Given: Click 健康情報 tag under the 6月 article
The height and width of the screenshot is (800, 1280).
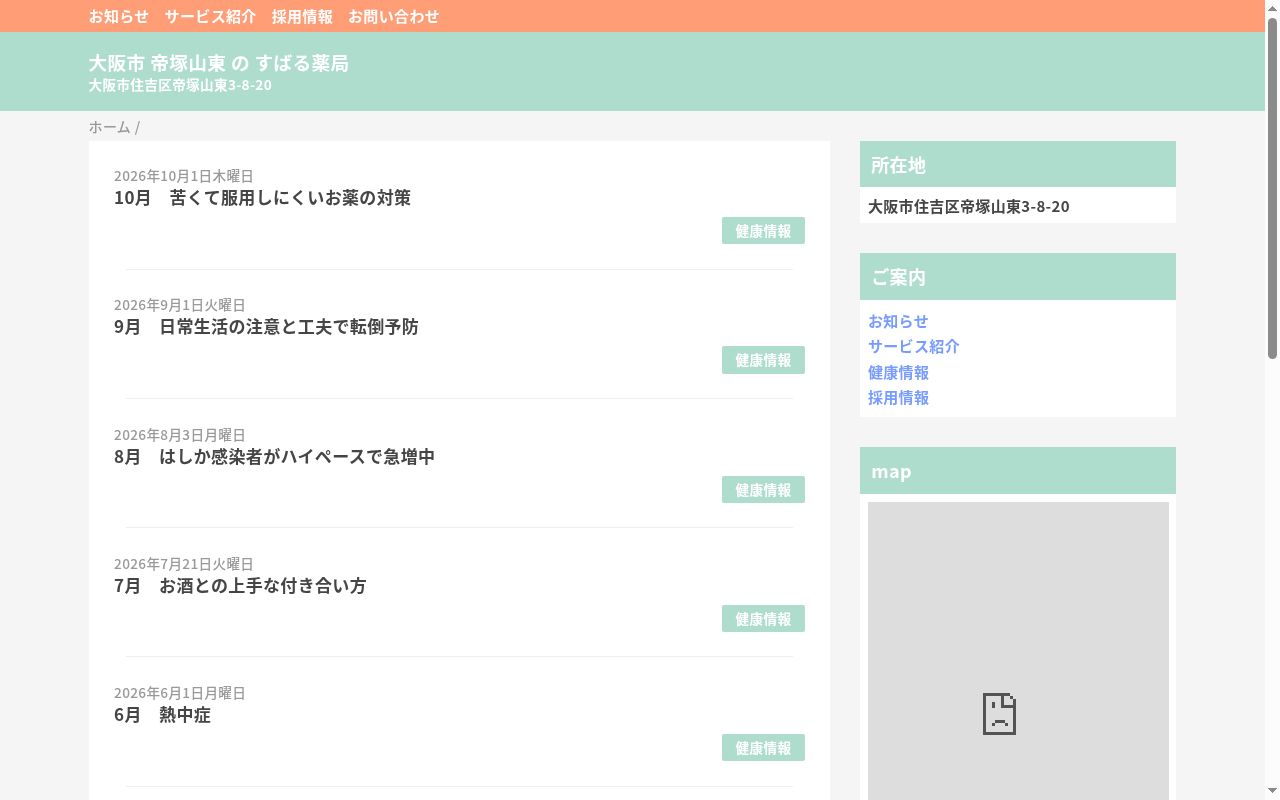Looking at the screenshot, I should 763,748.
